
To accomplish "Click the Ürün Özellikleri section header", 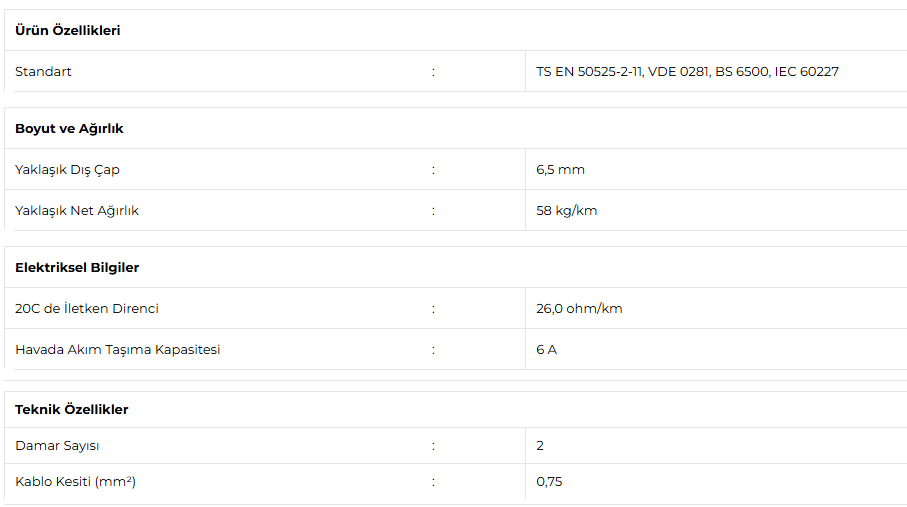I will (x=68, y=30).
